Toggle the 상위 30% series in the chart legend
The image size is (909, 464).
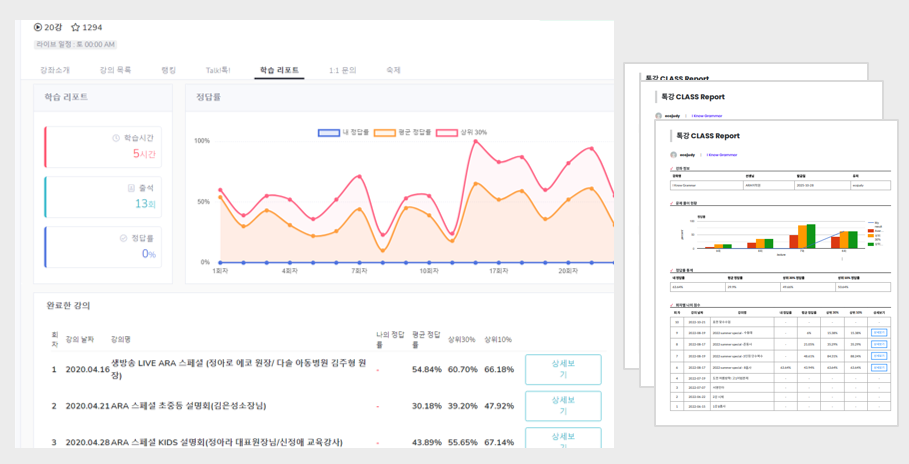pyautogui.click(x=461, y=132)
